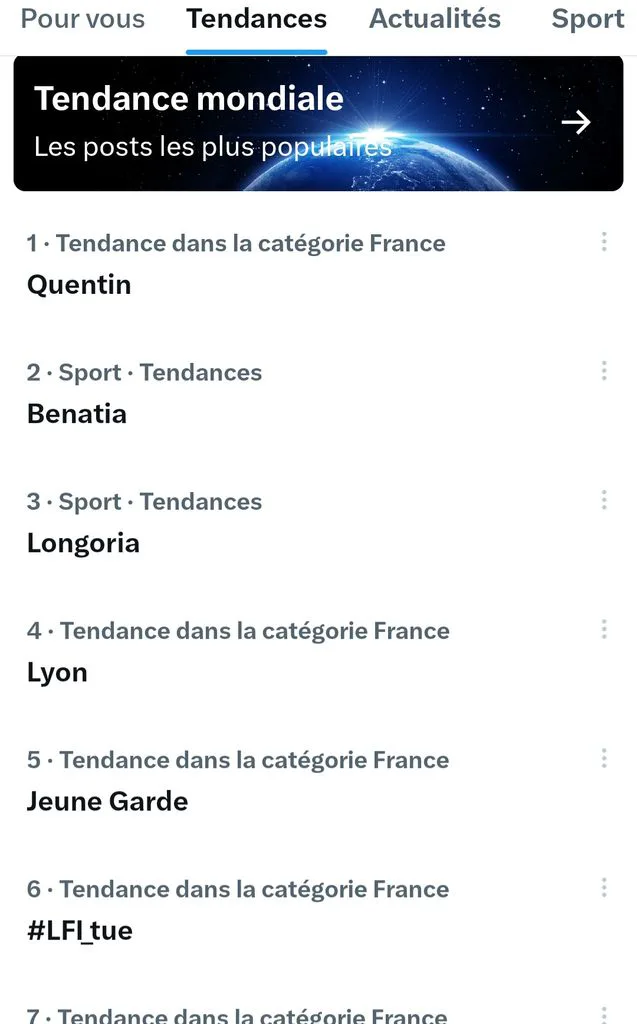The image size is (637, 1024).
Task: Open more options for trend number 7
Action: [604, 1014]
